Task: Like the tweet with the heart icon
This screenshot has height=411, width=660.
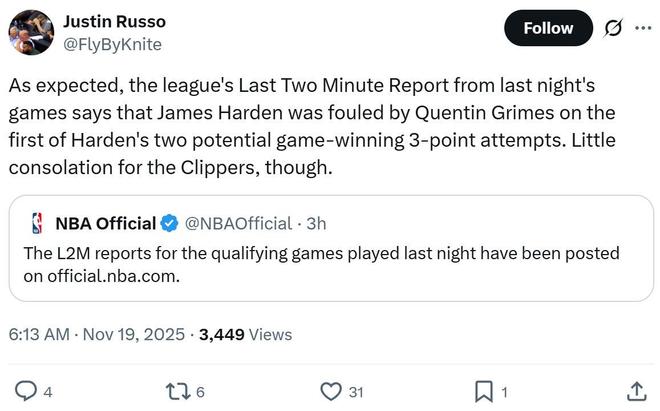Action: 331,391
